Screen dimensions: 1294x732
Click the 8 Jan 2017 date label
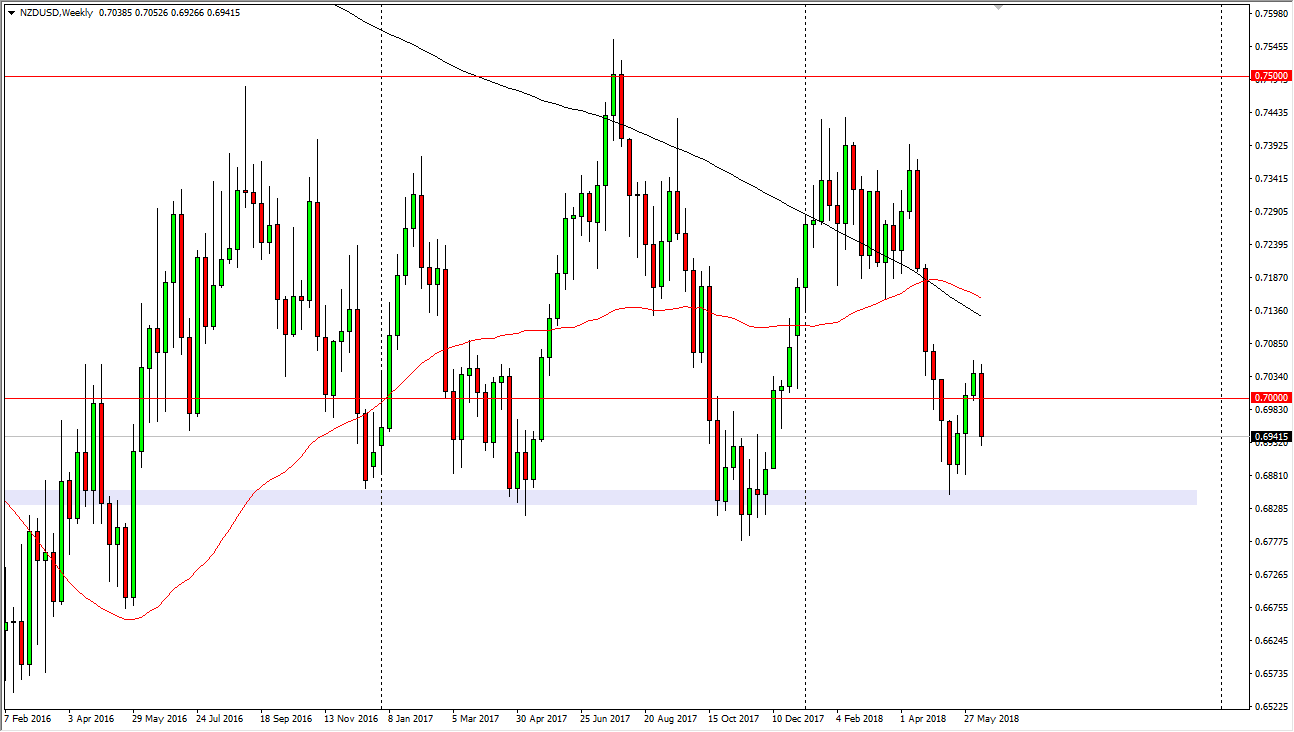pyautogui.click(x=411, y=718)
